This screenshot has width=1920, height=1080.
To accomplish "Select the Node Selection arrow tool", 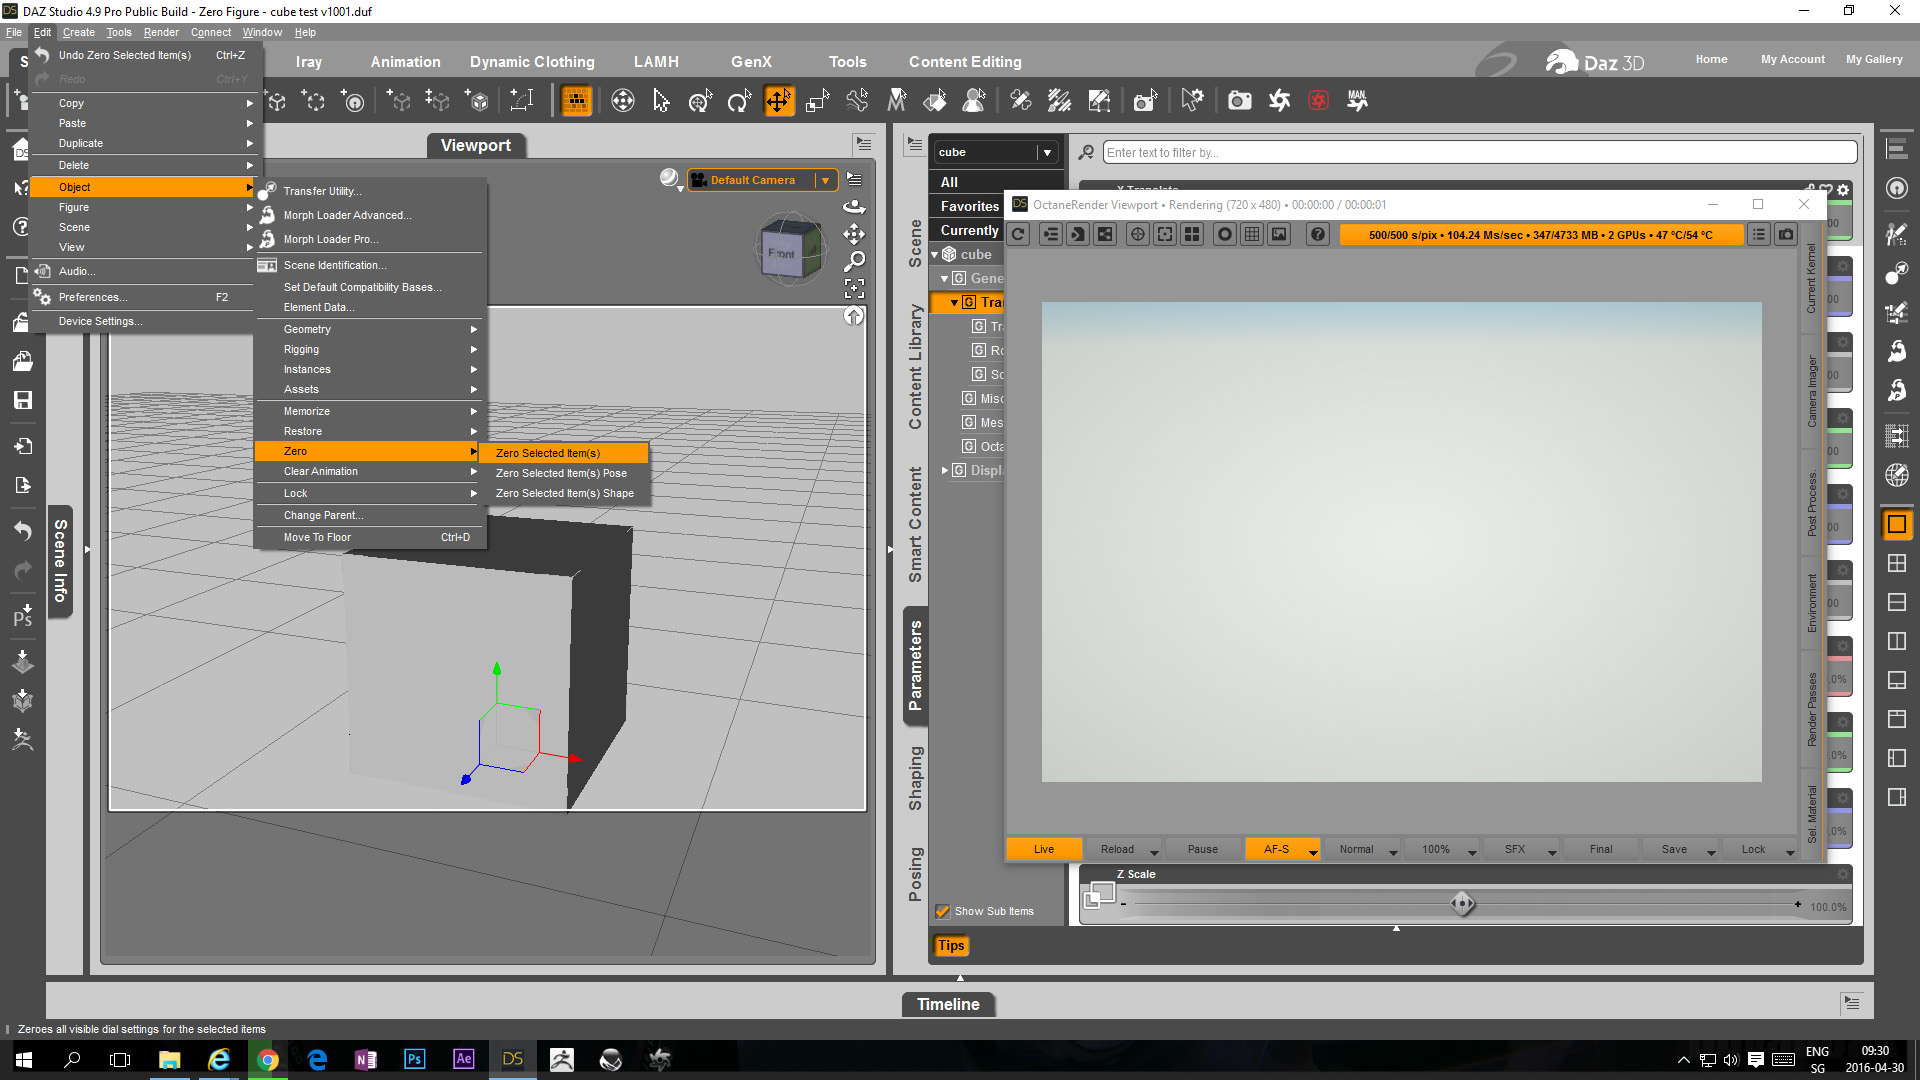I will [661, 101].
